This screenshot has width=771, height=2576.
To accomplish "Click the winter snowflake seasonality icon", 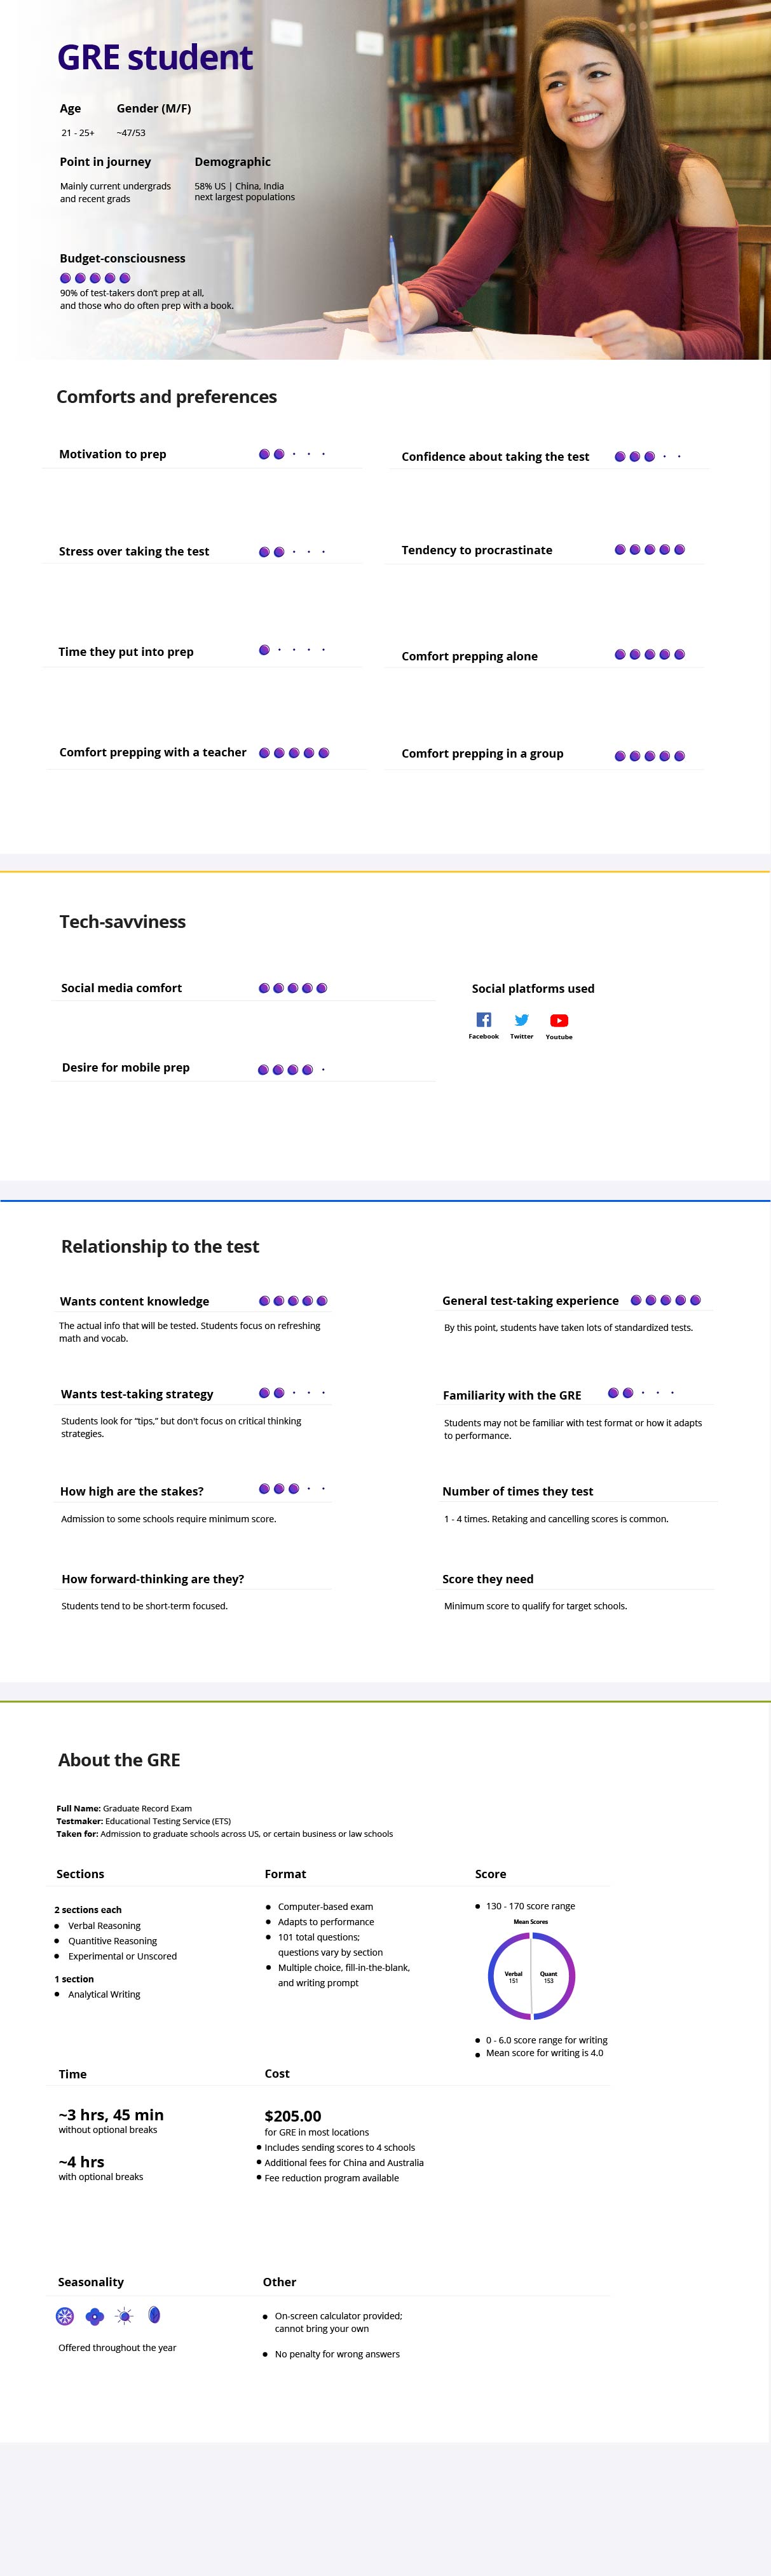I will (65, 2315).
